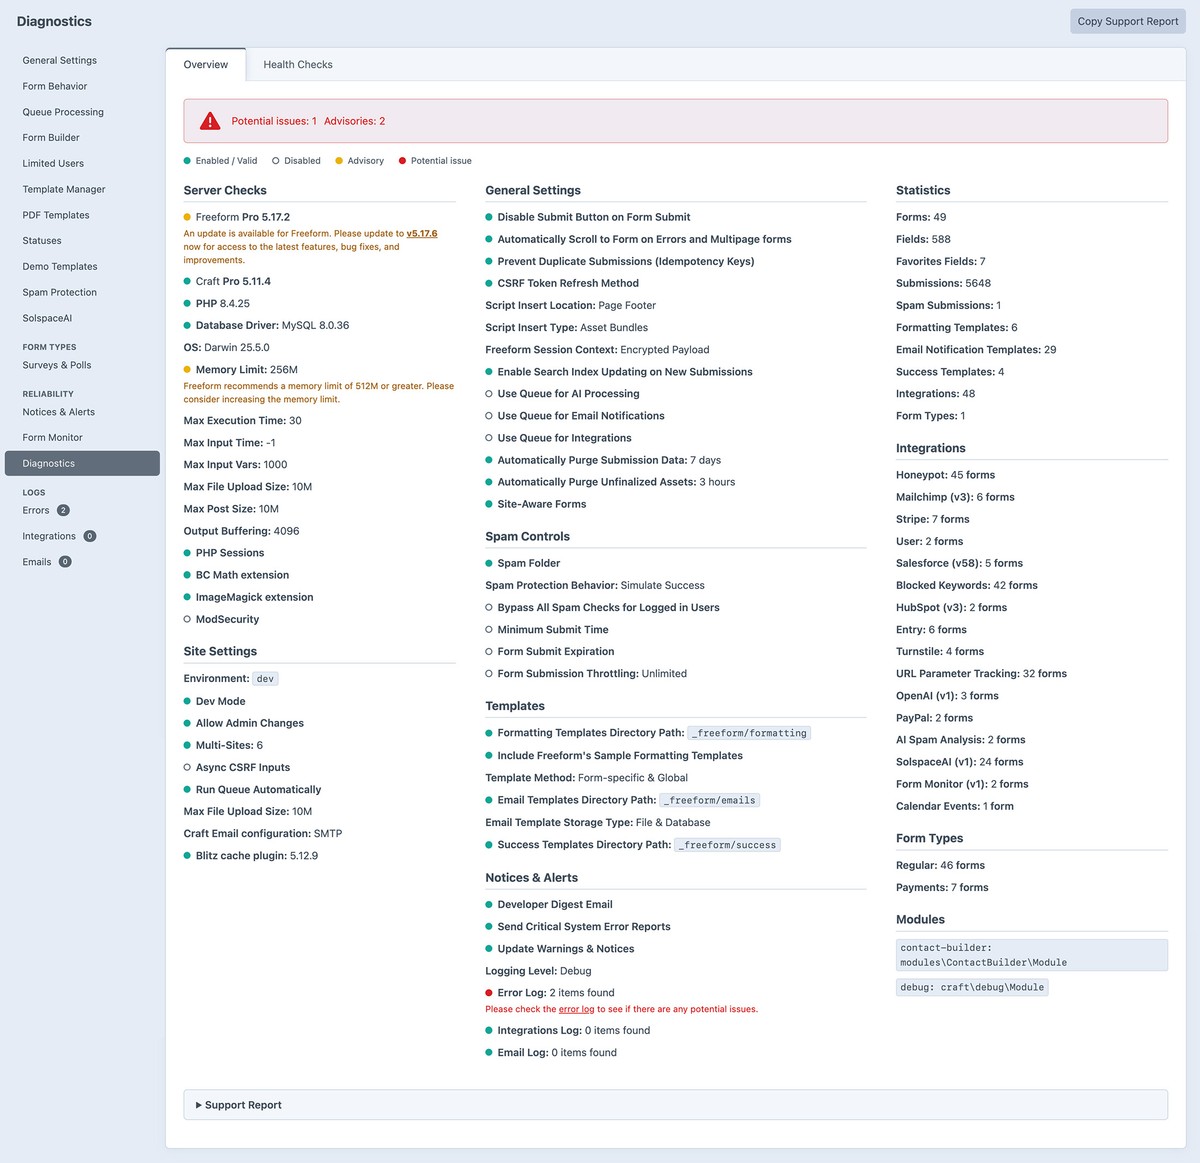Open the error log link

576,1009
